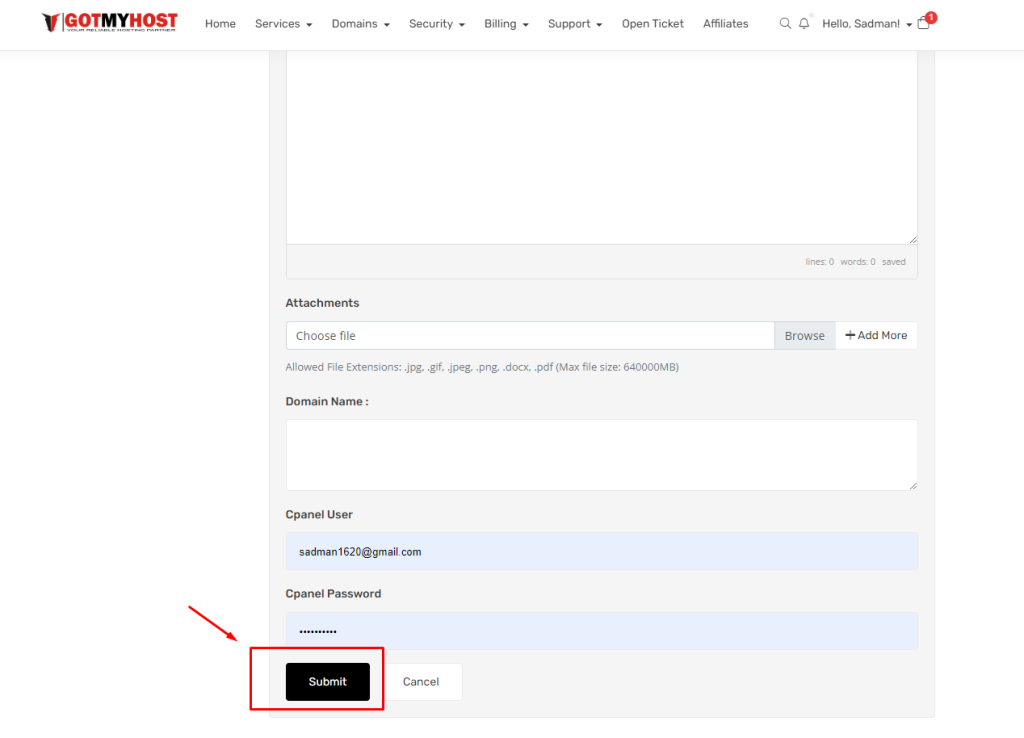The height and width of the screenshot is (738, 1024).
Task: Navigate to the Affiliates page
Action: click(725, 23)
